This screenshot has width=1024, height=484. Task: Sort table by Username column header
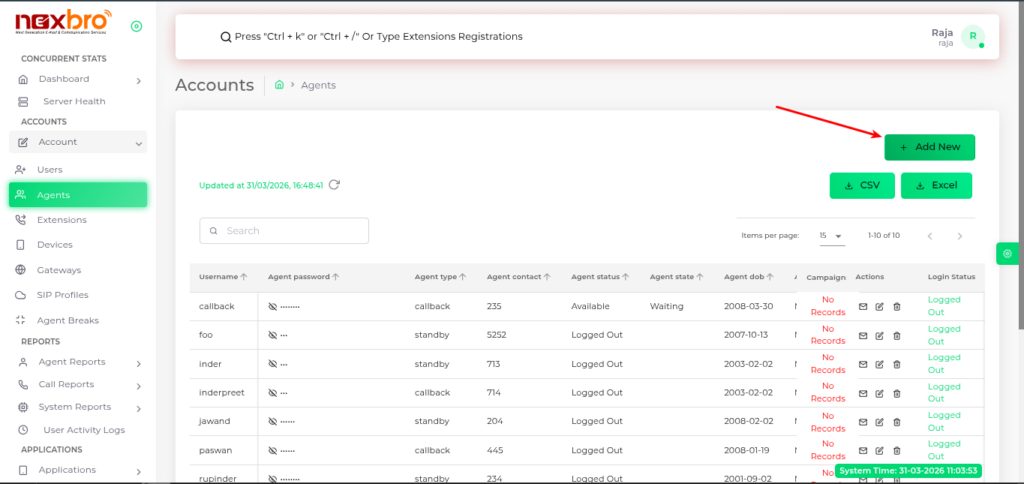(219, 276)
